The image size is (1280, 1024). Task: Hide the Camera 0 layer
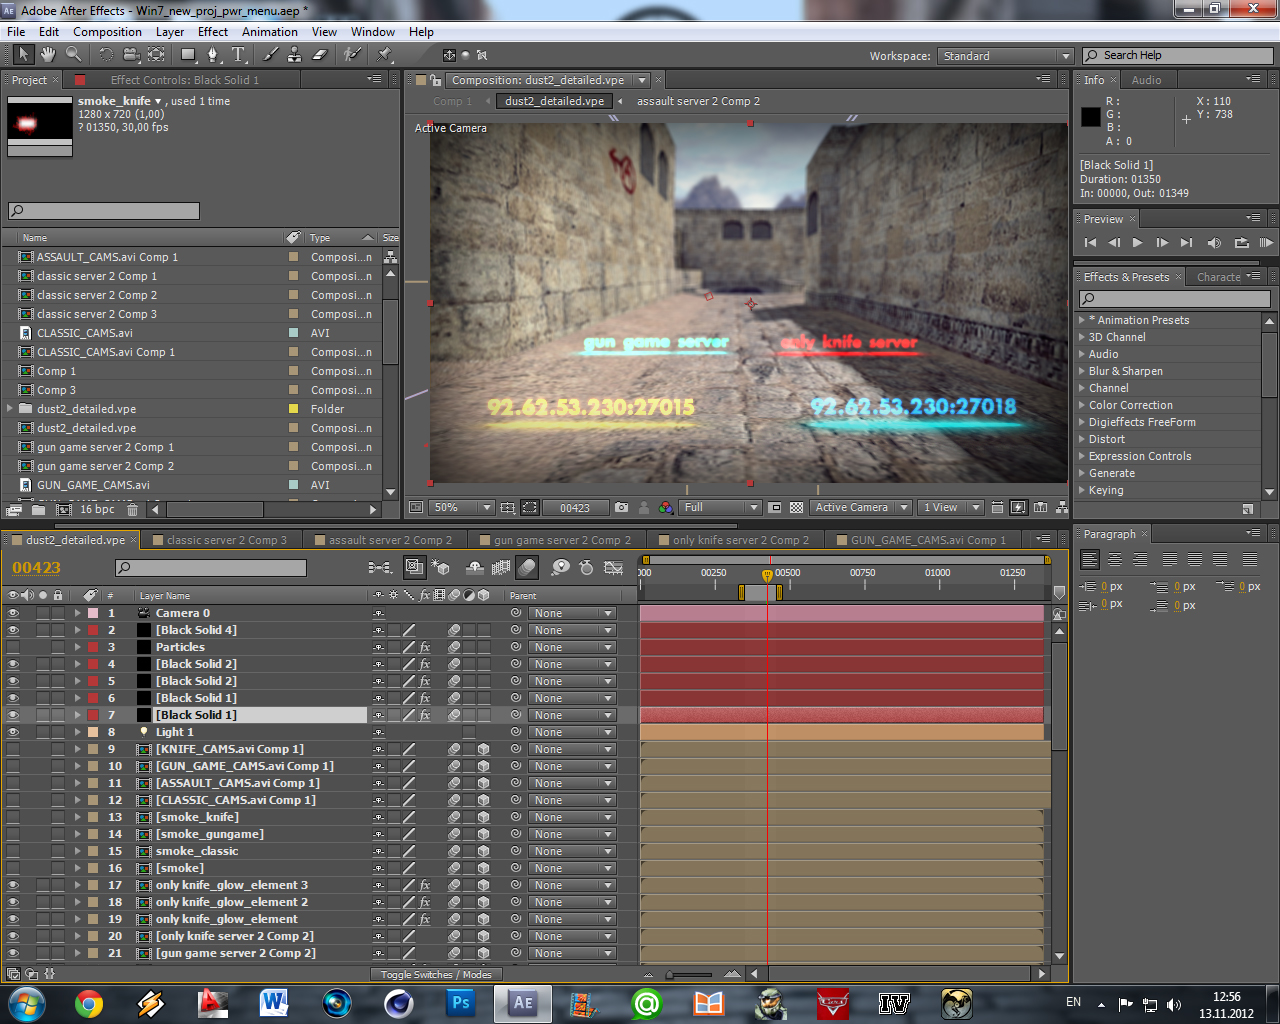[13, 613]
